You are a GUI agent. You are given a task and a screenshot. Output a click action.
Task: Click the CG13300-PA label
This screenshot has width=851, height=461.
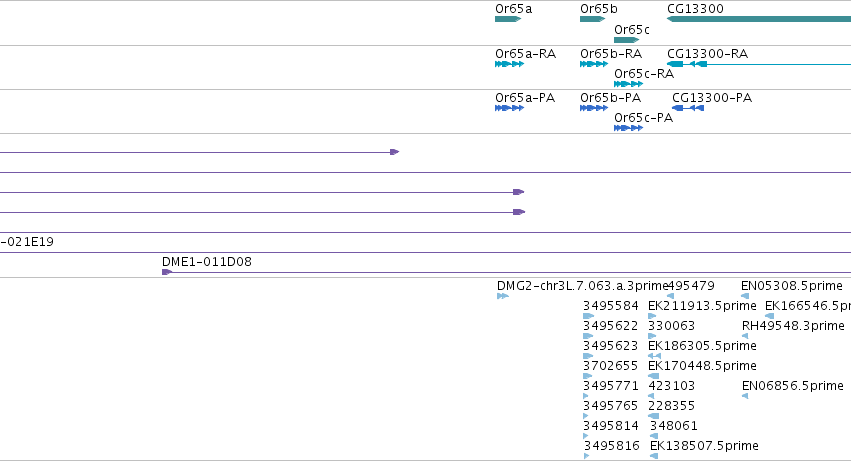[712, 98]
